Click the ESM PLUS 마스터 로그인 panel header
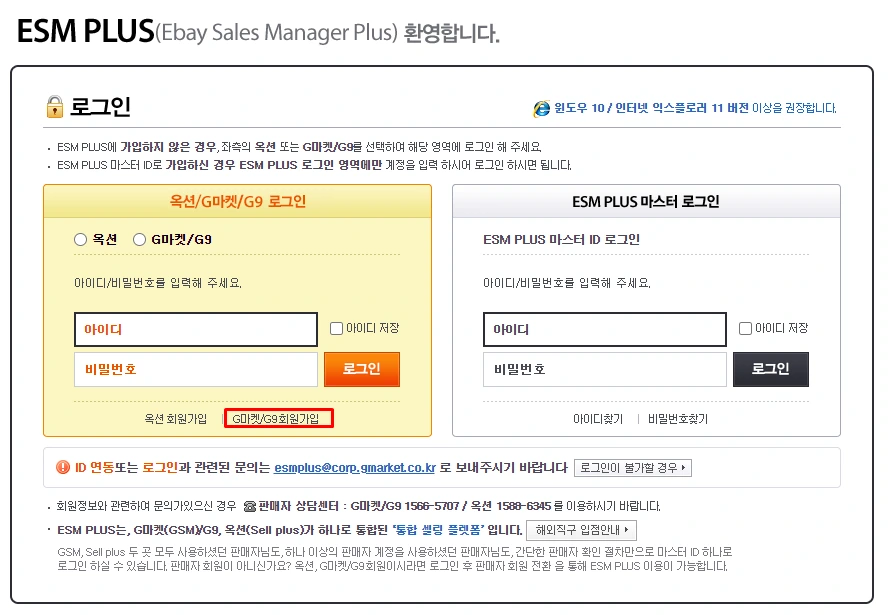 [x=646, y=201]
